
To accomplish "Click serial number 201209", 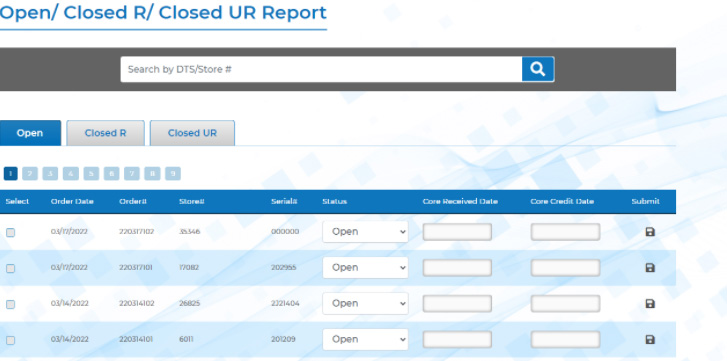I will pyautogui.click(x=283, y=340).
